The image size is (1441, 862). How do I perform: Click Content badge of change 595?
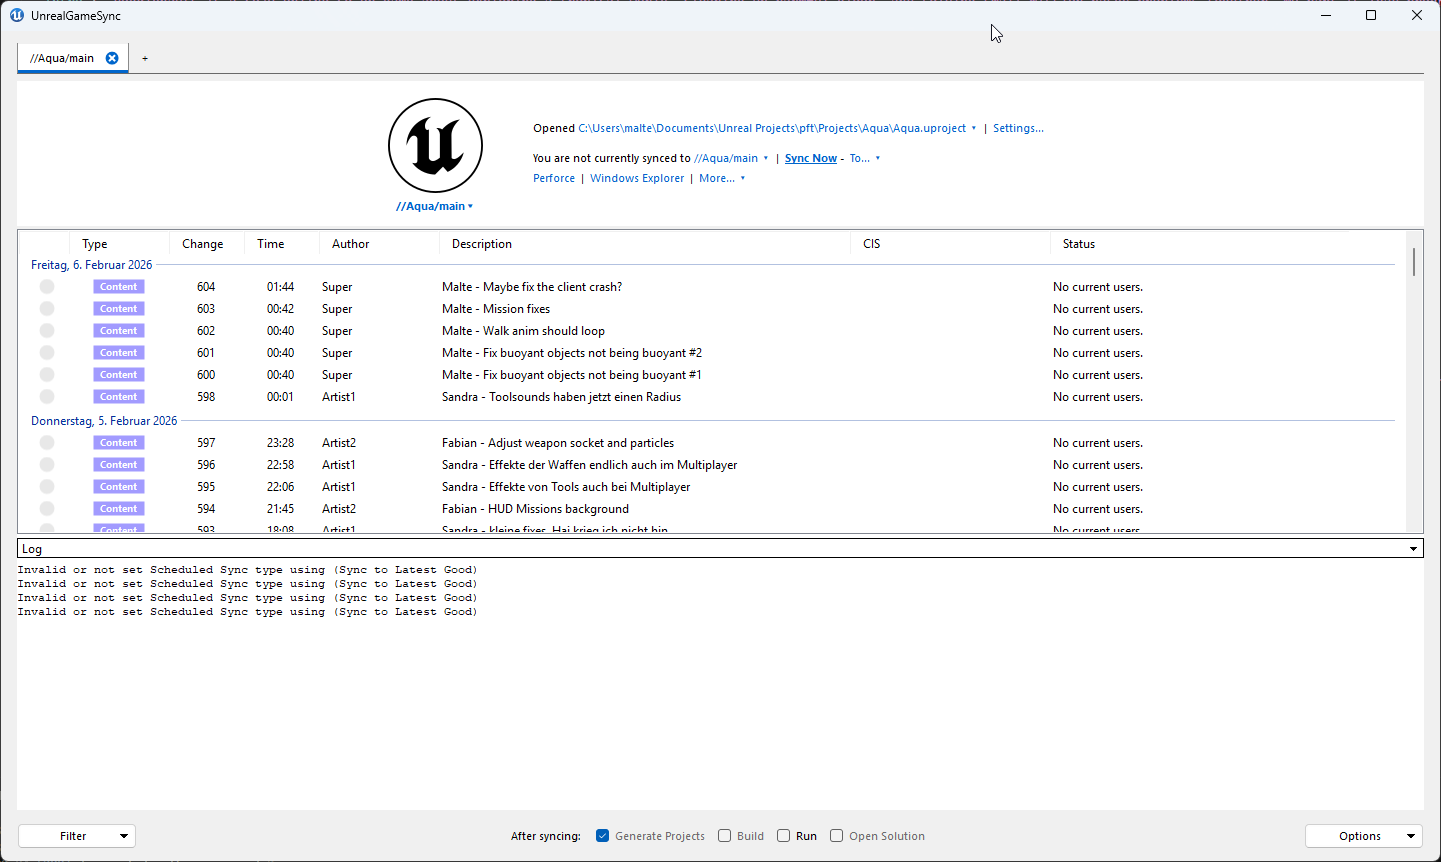[119, 487]
